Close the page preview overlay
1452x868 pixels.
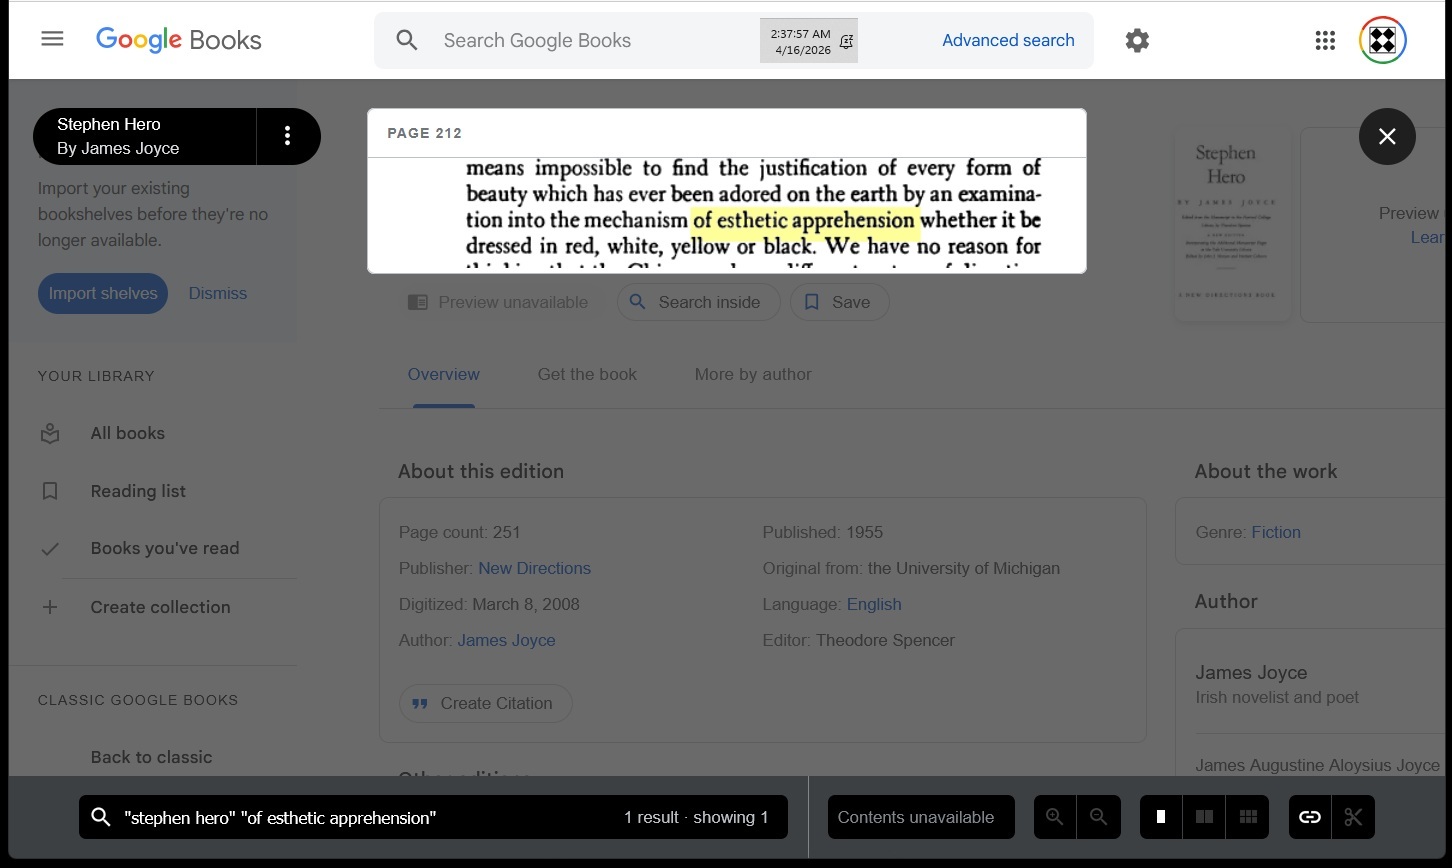tap(1386, 137)
